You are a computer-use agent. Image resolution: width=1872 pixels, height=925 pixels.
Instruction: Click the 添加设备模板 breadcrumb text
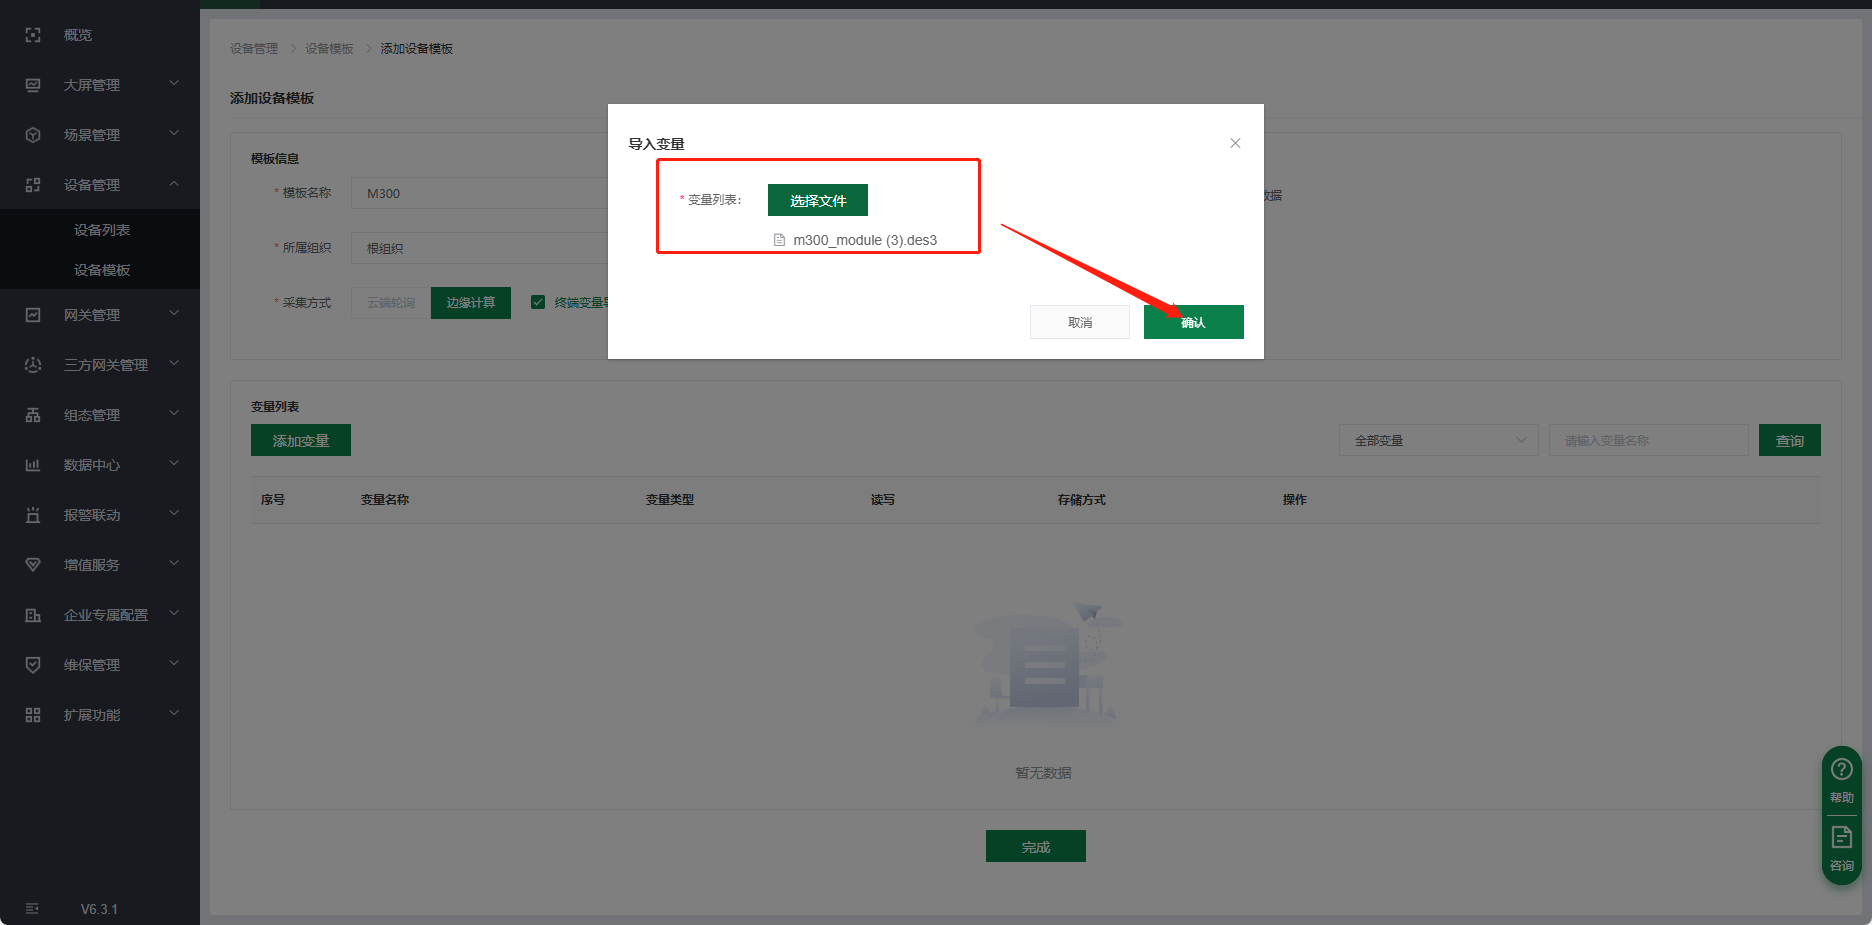417,49
